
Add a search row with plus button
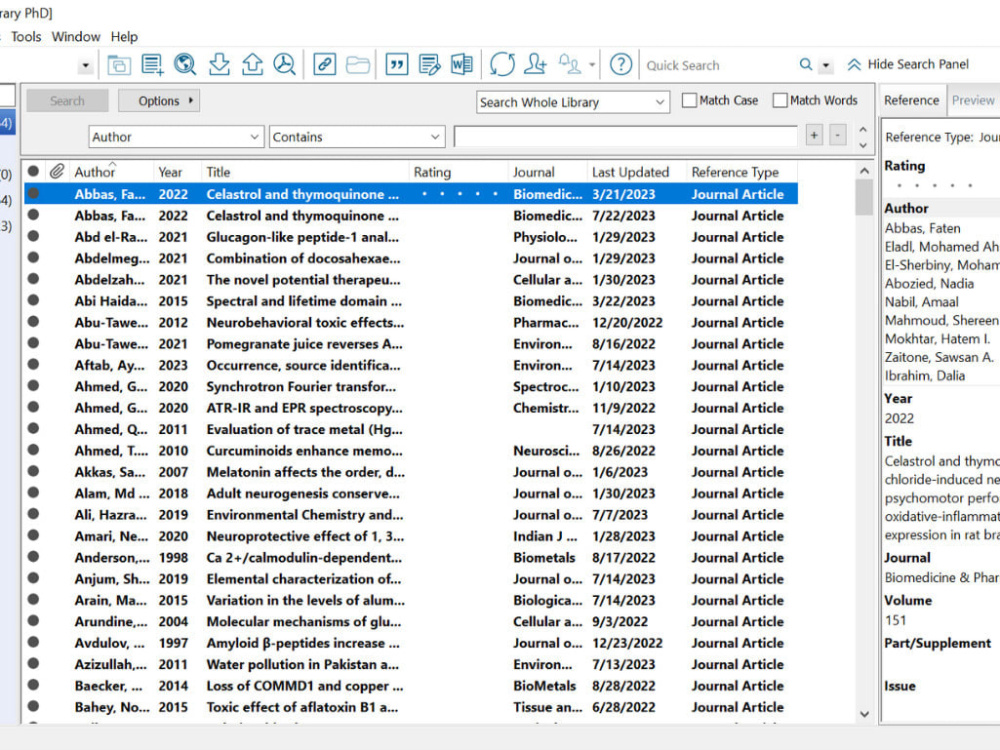point(814,135)
